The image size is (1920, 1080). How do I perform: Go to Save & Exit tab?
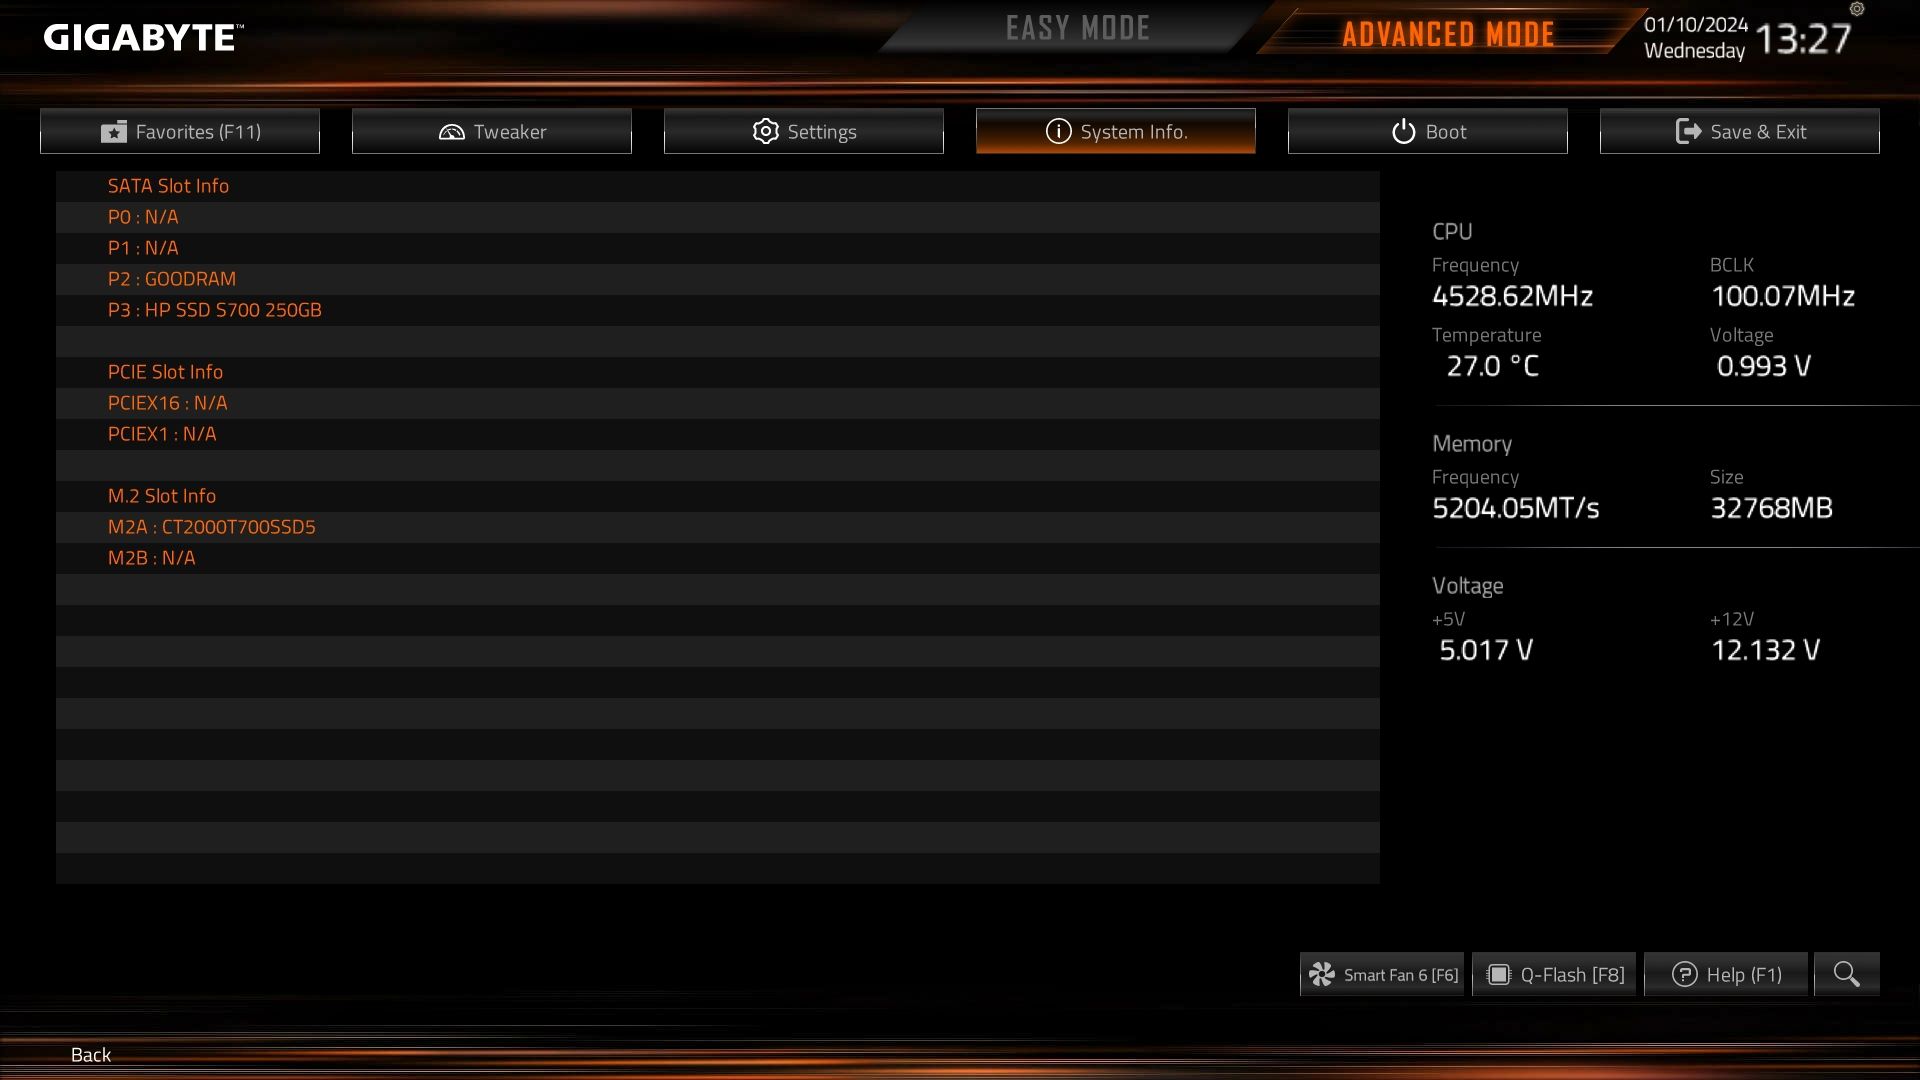tap(1739, 131)
